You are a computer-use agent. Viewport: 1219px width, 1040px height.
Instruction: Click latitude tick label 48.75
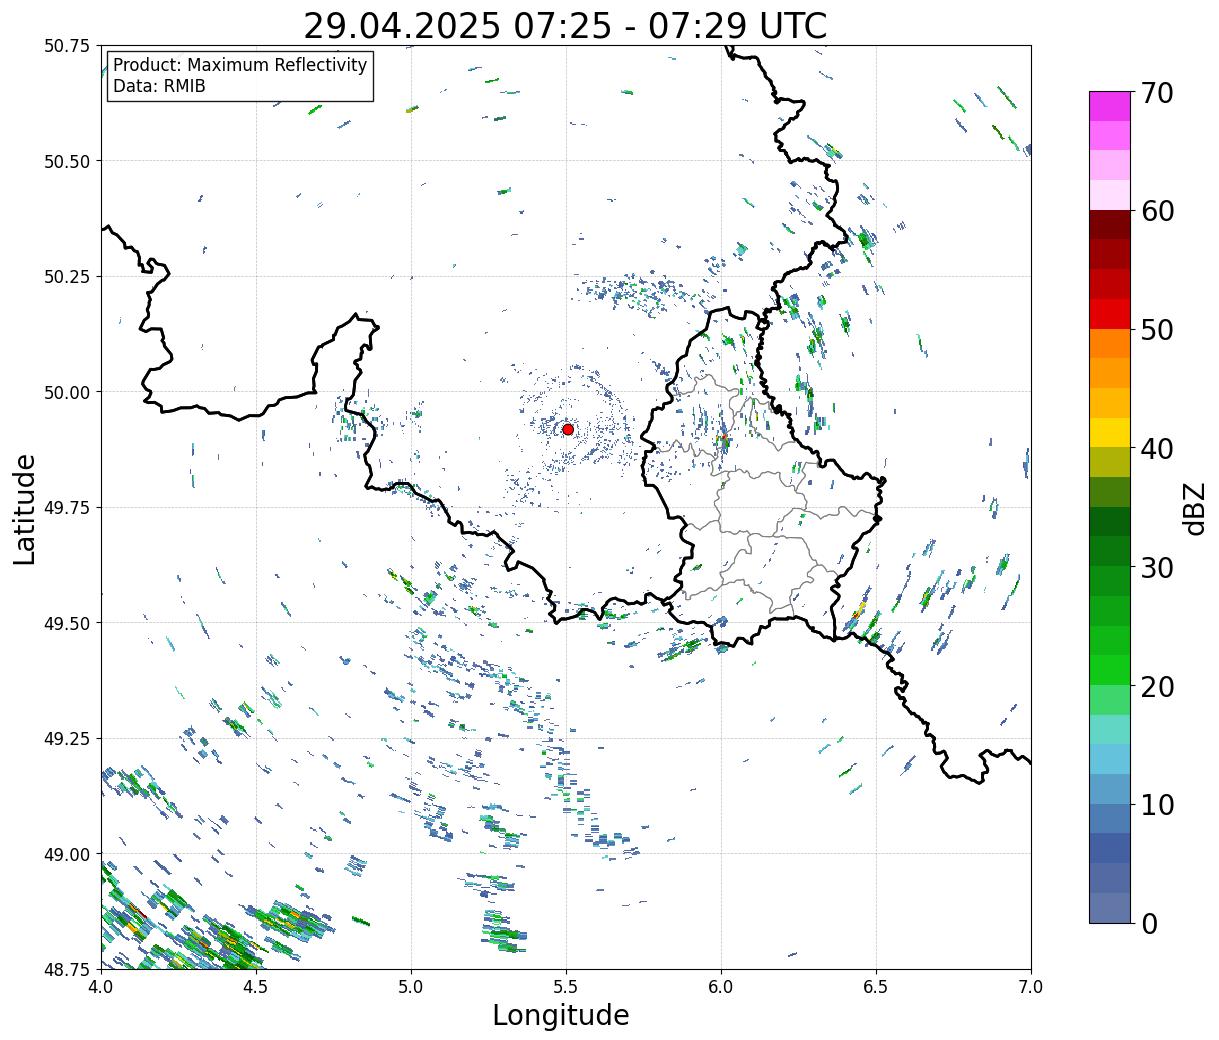click(x=67, y=969)
